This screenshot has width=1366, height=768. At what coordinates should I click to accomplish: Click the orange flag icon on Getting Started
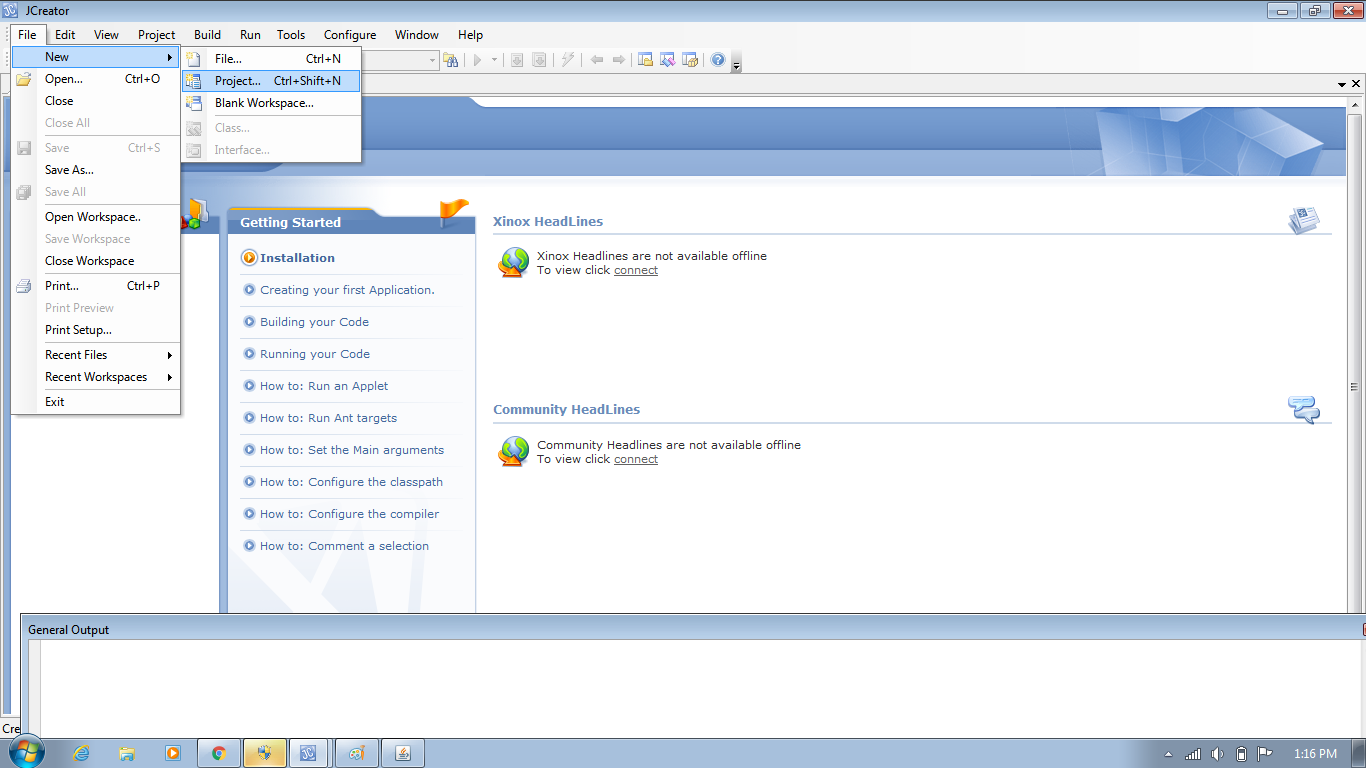click(x=453, y=211)
